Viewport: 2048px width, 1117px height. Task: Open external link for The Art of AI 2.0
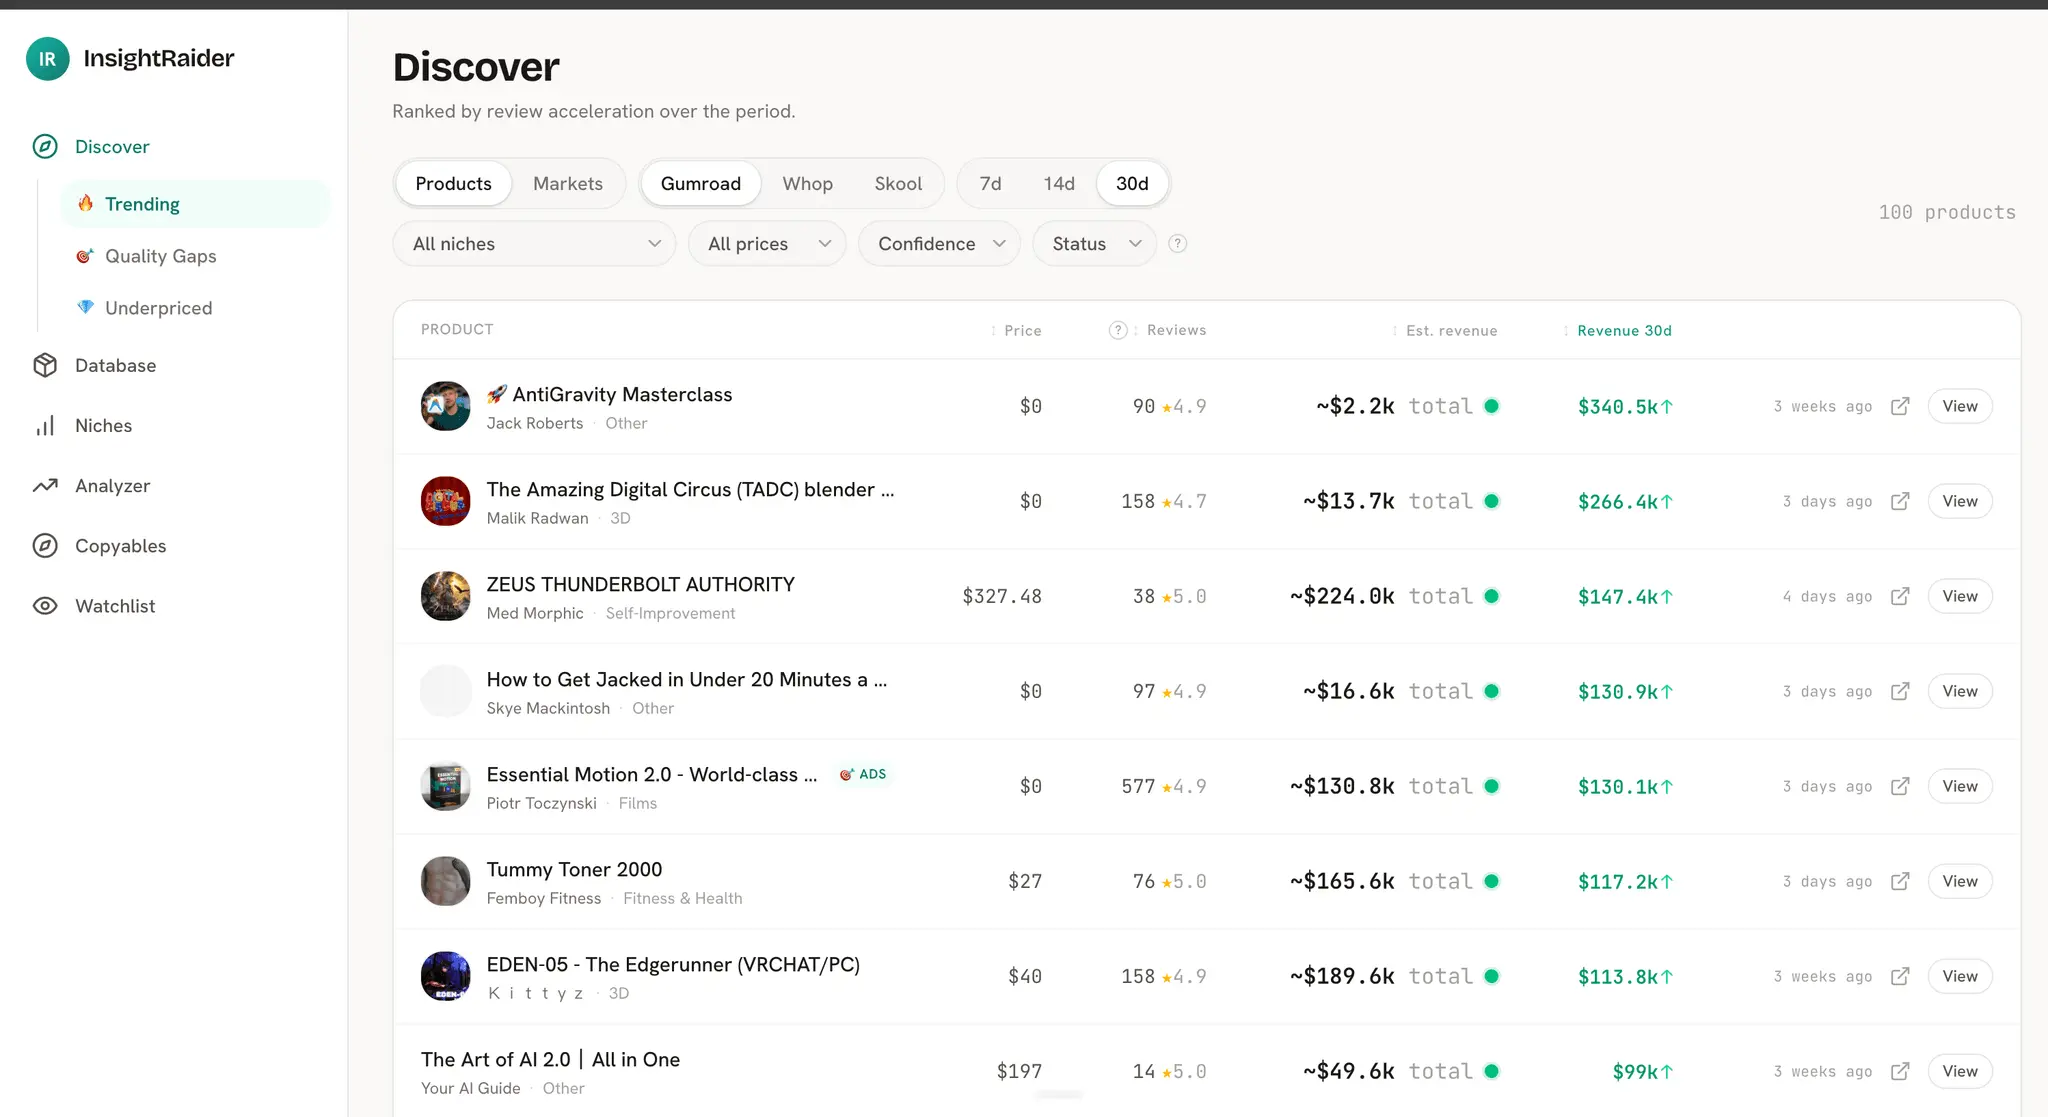click(x=1900, y=1071)
